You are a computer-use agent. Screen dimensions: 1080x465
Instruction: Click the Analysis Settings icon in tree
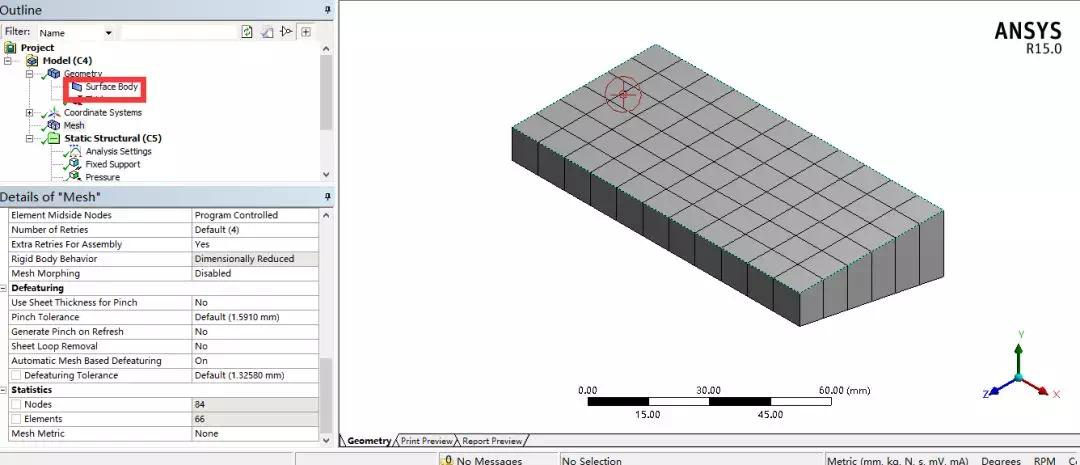[74, 151]
